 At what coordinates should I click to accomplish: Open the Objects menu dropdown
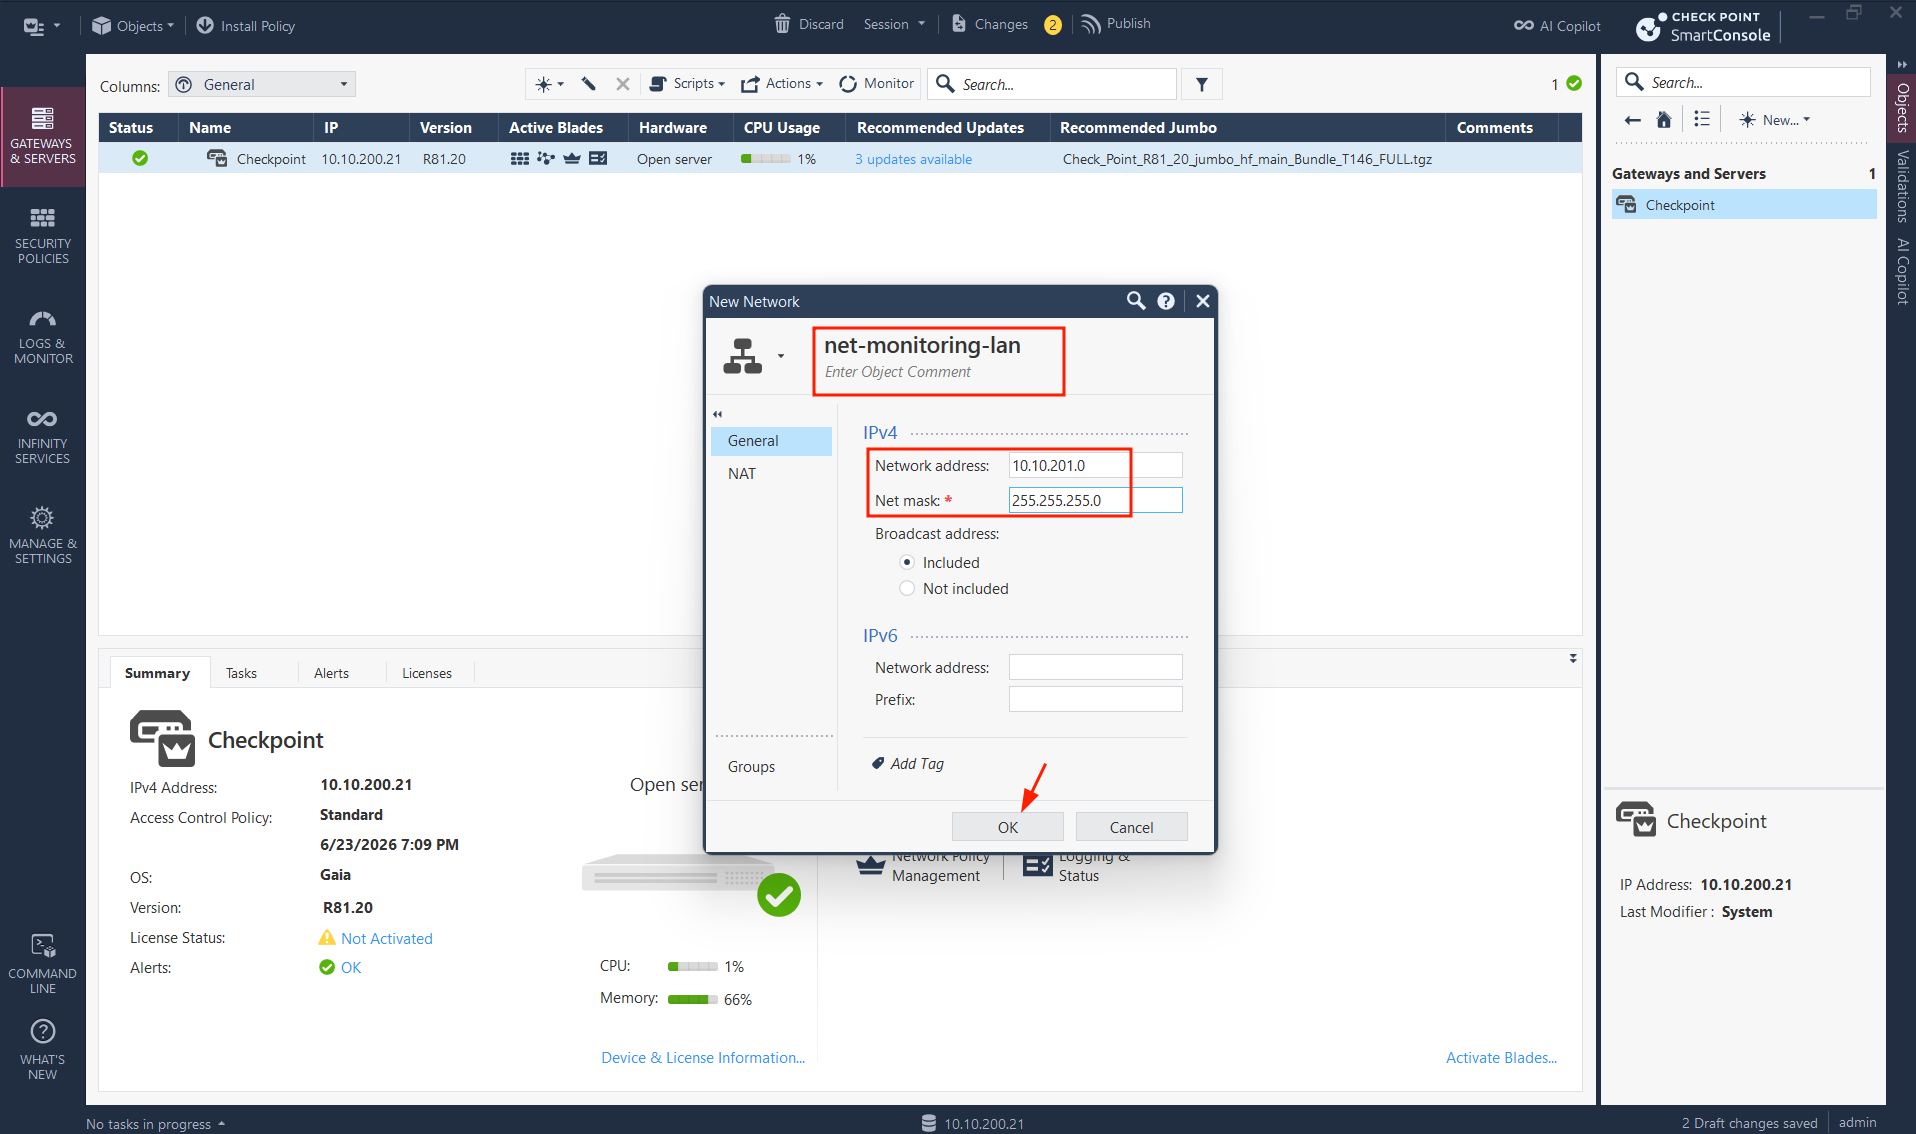pyautogui.click(x=132, y=26)
